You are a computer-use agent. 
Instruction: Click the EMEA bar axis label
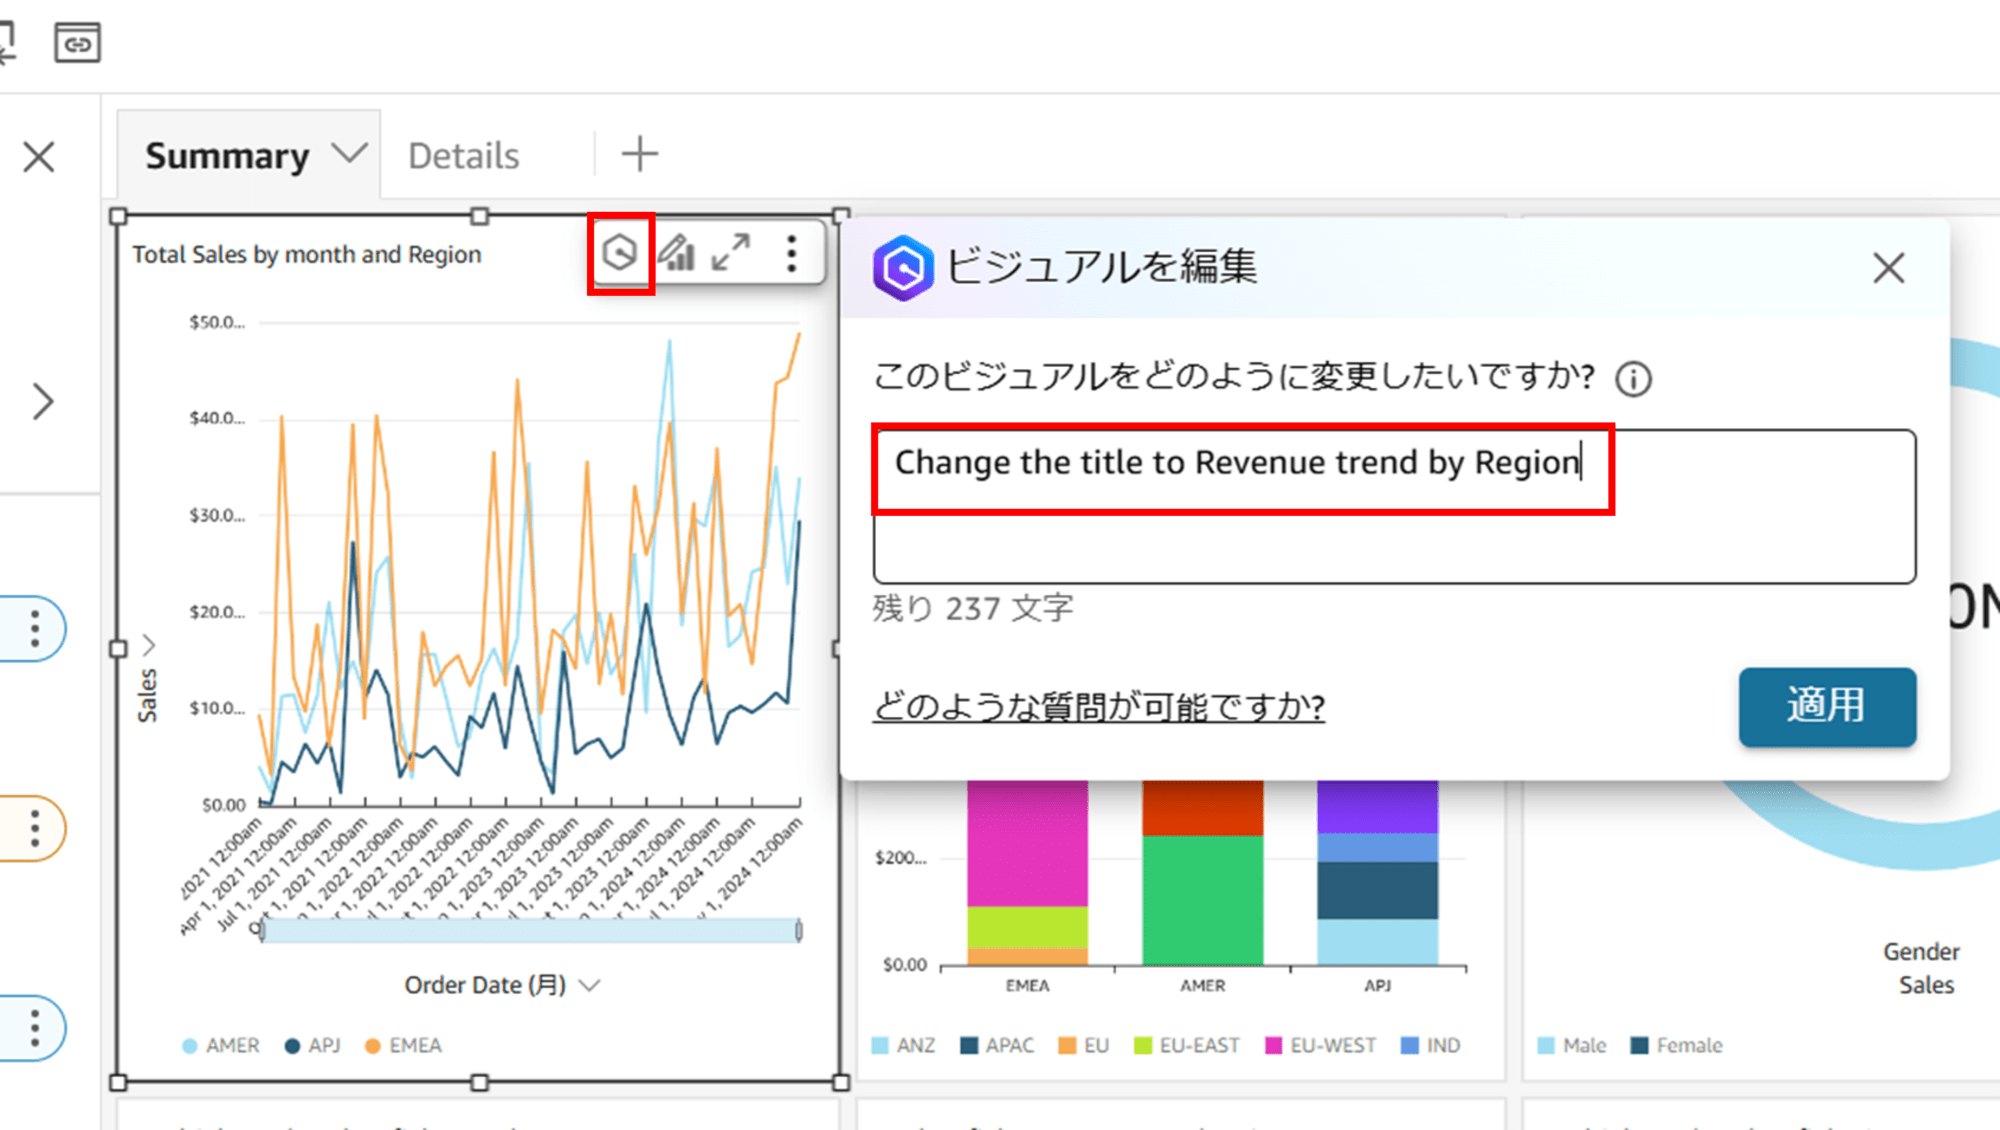pos(1027,986)
